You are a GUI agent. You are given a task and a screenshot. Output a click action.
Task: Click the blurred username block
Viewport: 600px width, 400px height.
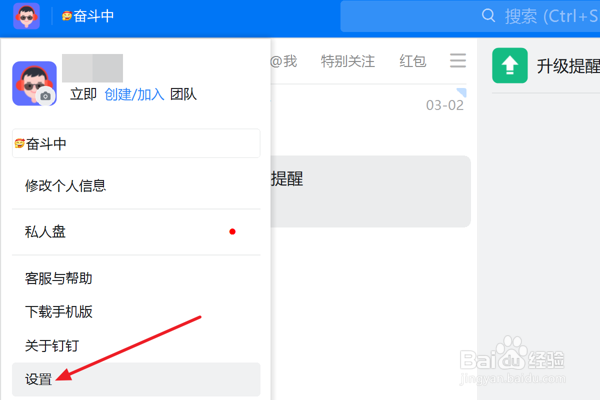click(93, 68)
